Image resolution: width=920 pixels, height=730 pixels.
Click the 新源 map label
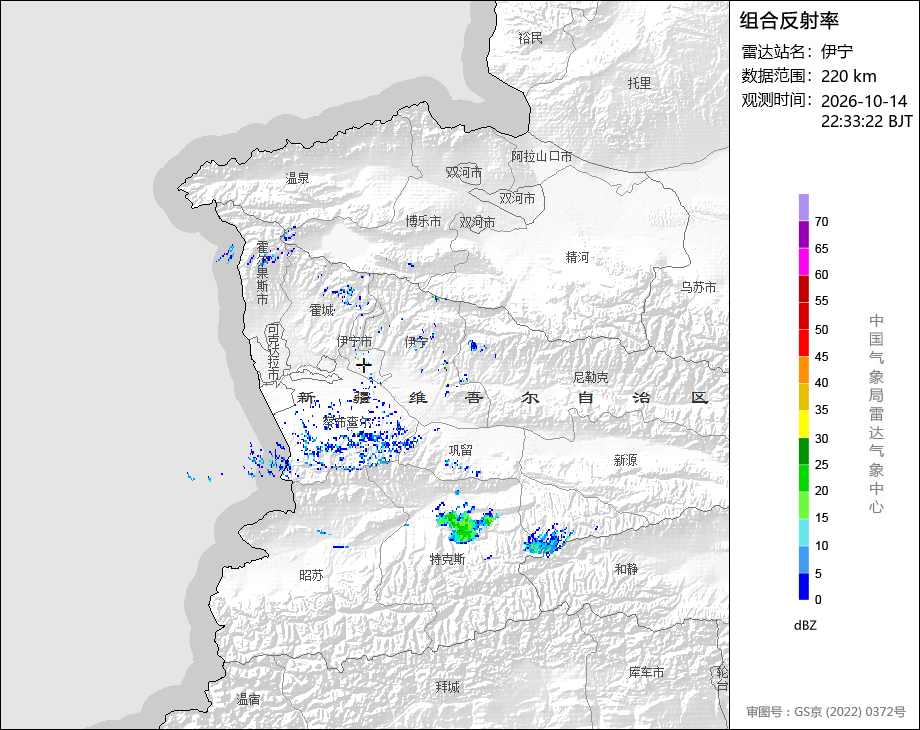point(625,460)
